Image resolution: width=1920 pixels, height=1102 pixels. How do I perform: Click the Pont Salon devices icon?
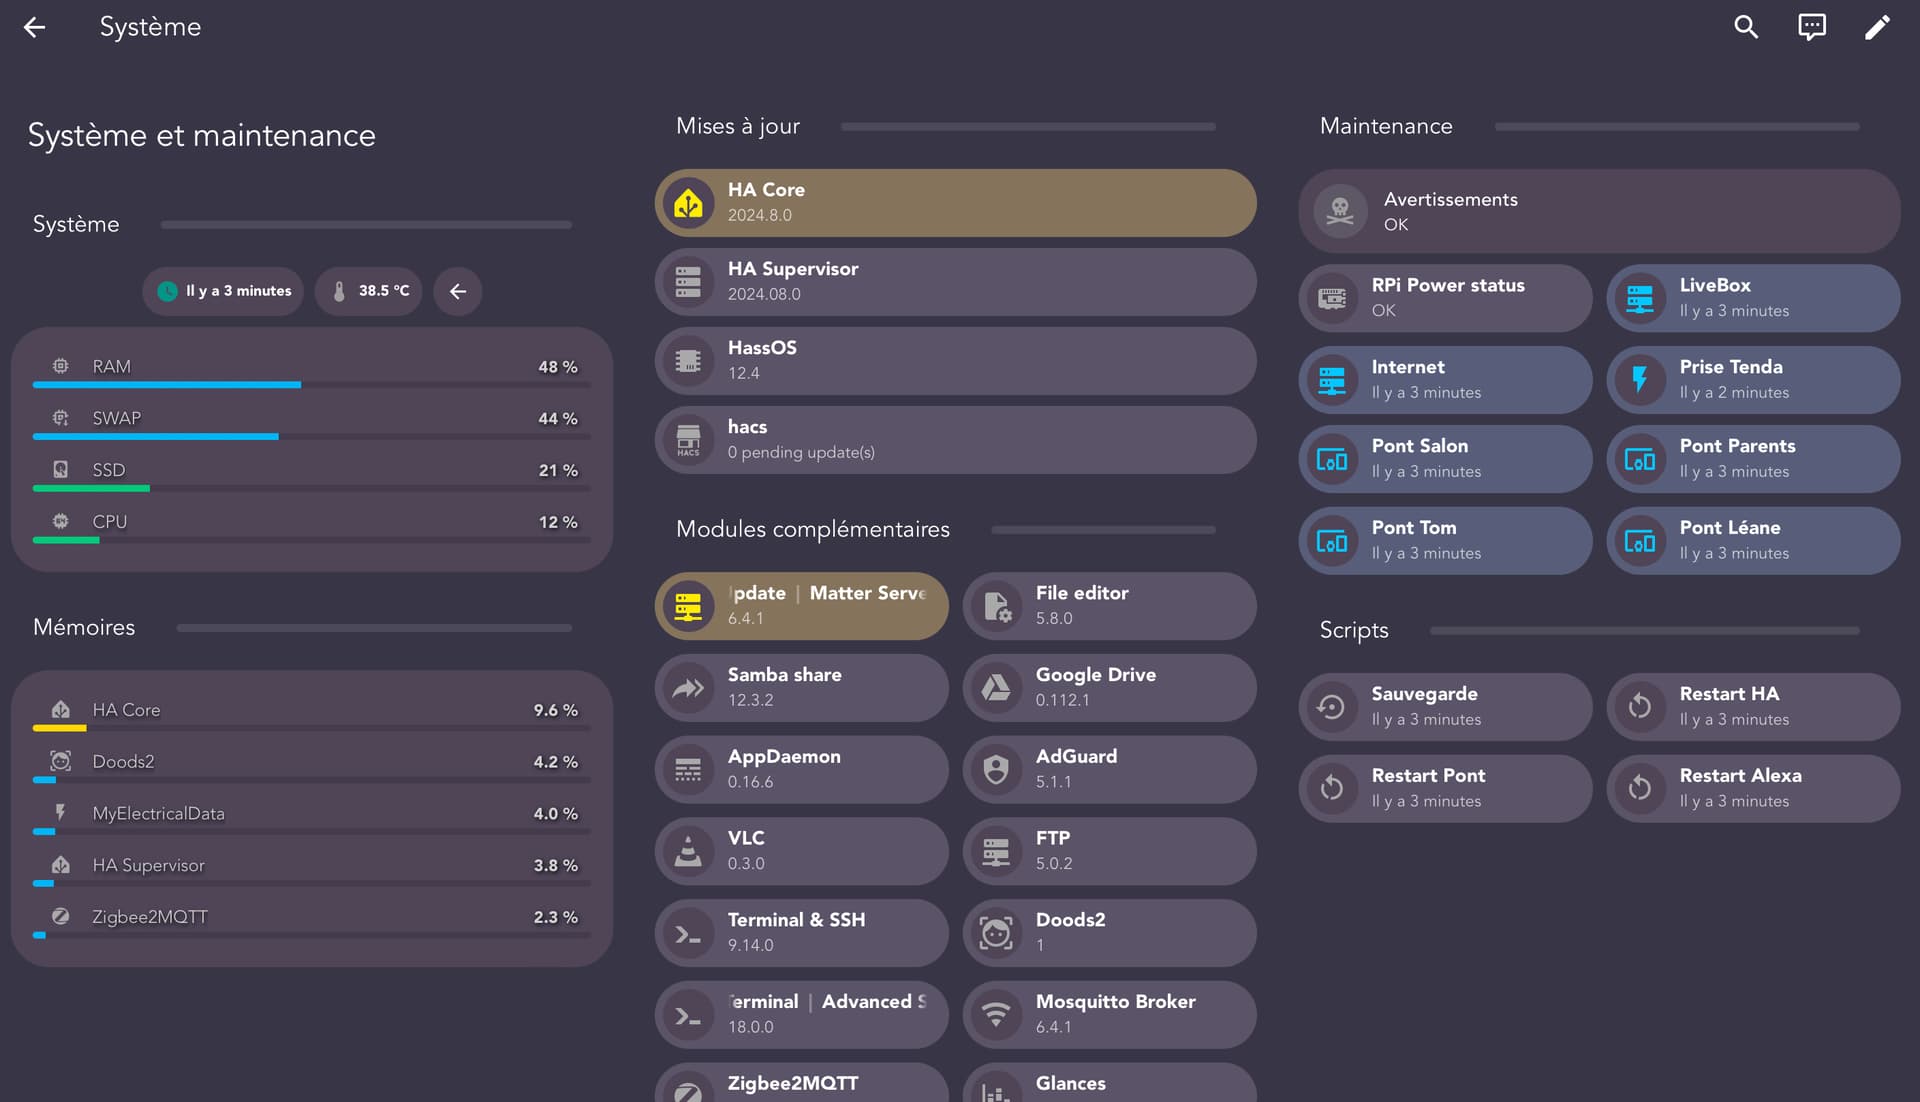[1332, 459]
